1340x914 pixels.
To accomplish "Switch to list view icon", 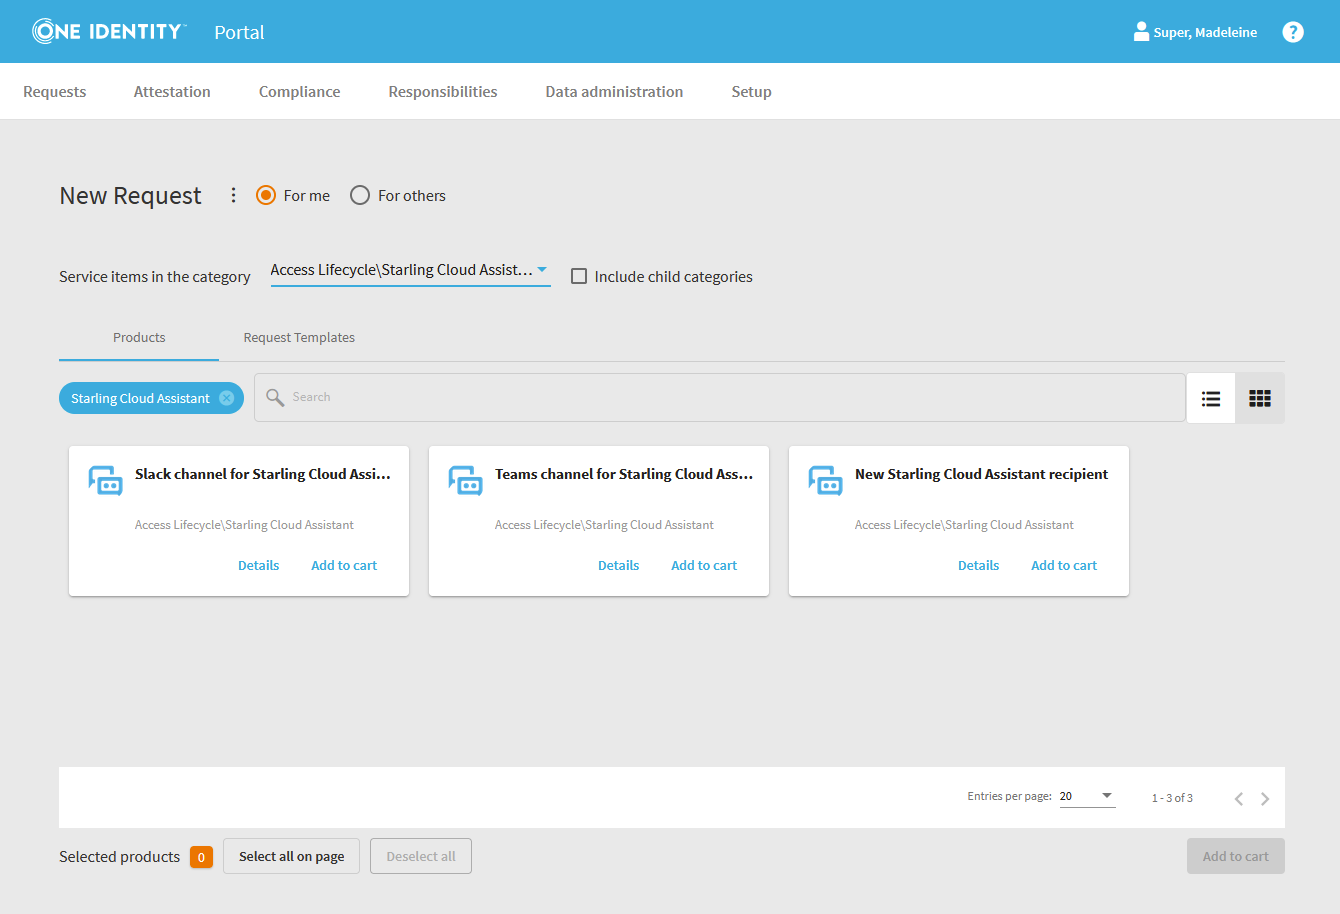I will click(x=1211, y=399).
